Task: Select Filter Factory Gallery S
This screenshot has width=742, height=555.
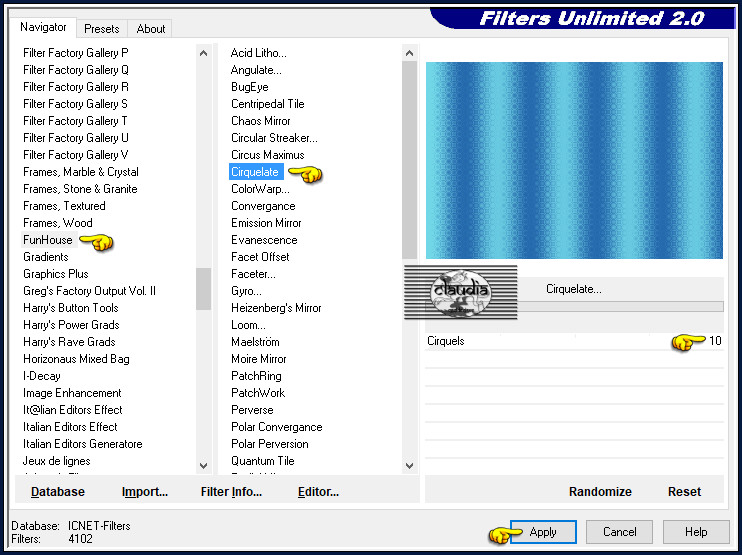Action: [x=75, y=104]
